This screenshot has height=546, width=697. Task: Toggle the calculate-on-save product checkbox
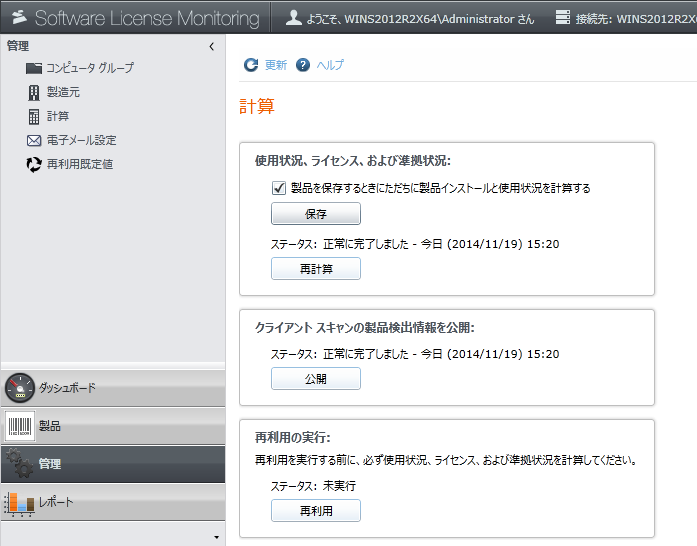(279, 188)
